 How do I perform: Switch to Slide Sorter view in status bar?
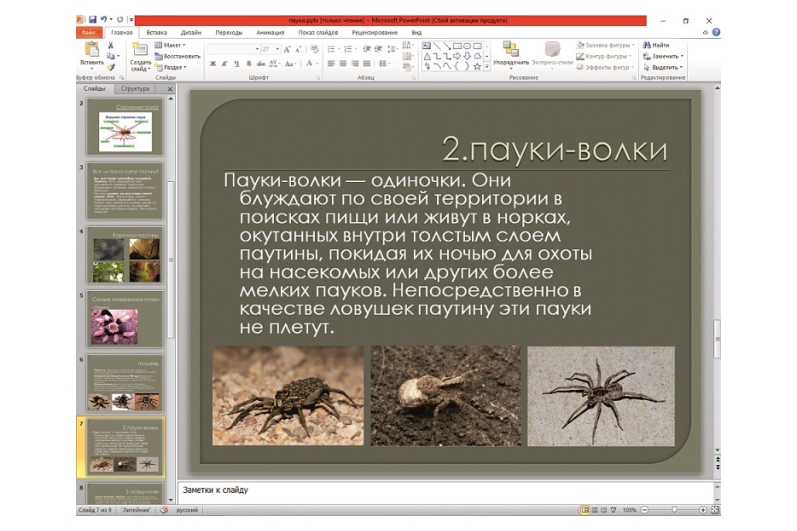pos(595,510)
